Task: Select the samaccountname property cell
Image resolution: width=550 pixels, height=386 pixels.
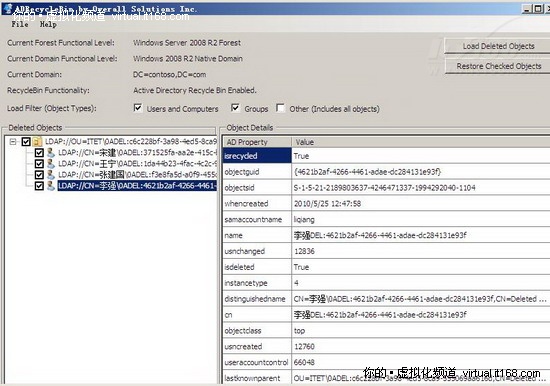Action: pyautogui.click(x=257, y=220)
